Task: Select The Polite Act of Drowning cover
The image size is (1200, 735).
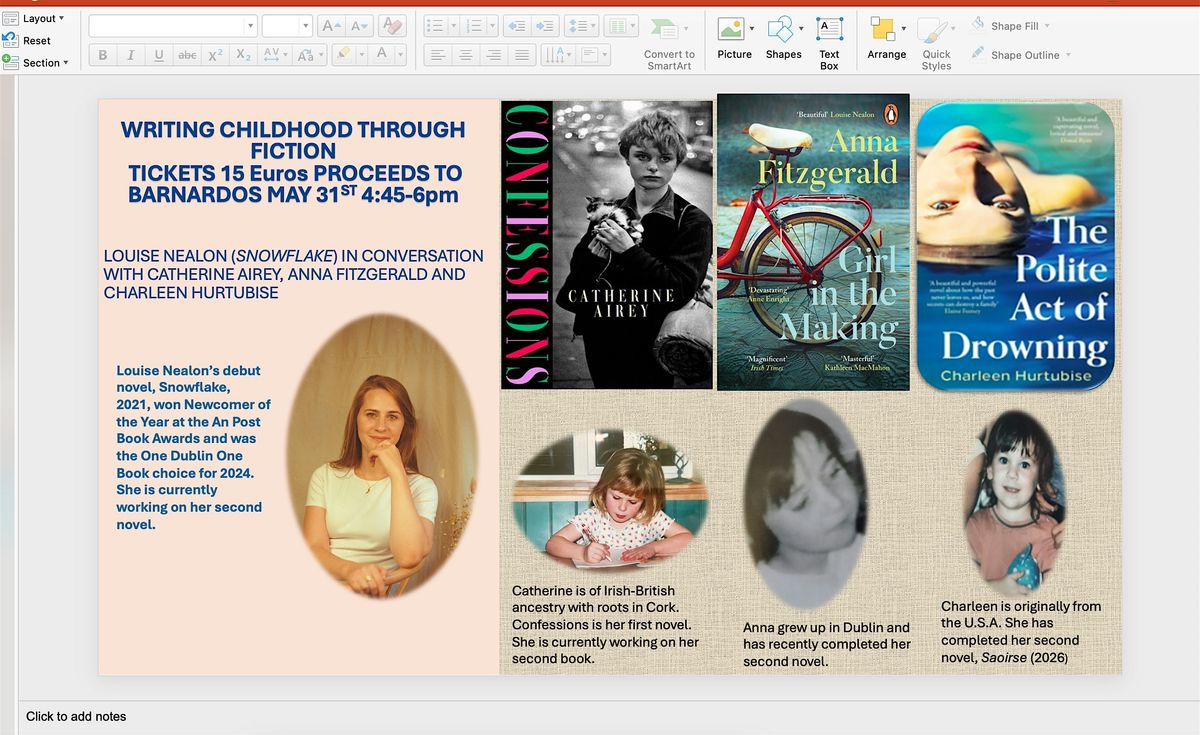Action: pos(1015,246)
